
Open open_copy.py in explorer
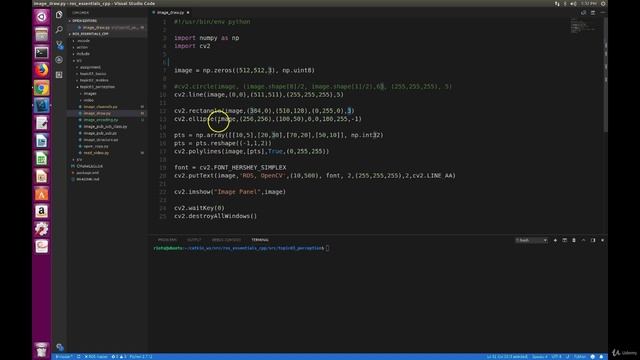click(96, 146)
